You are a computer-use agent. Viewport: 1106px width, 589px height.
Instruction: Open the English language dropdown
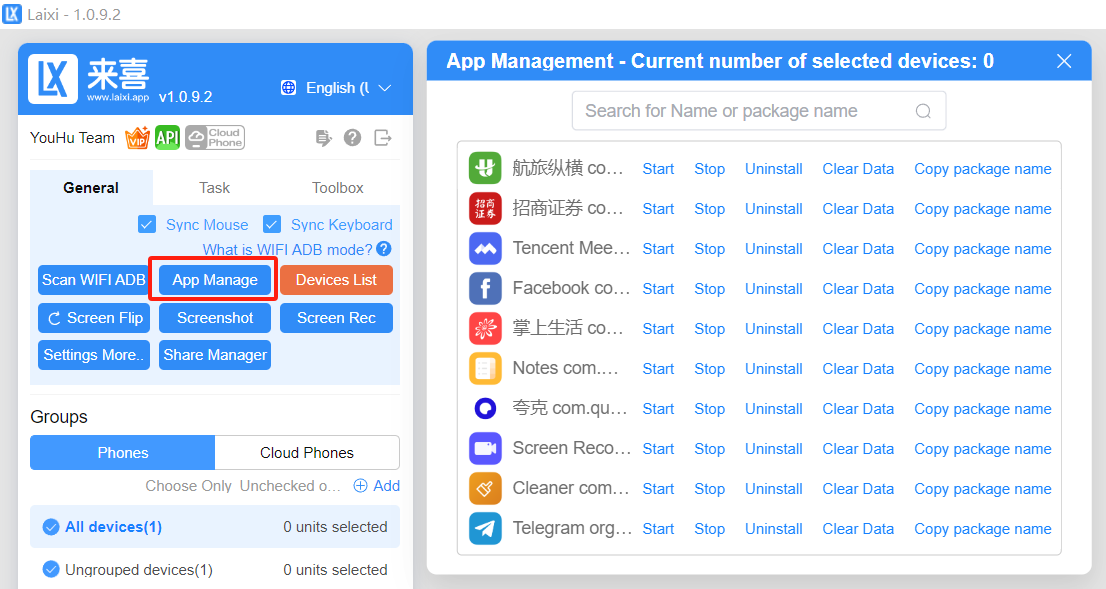(x=336, y=87)
